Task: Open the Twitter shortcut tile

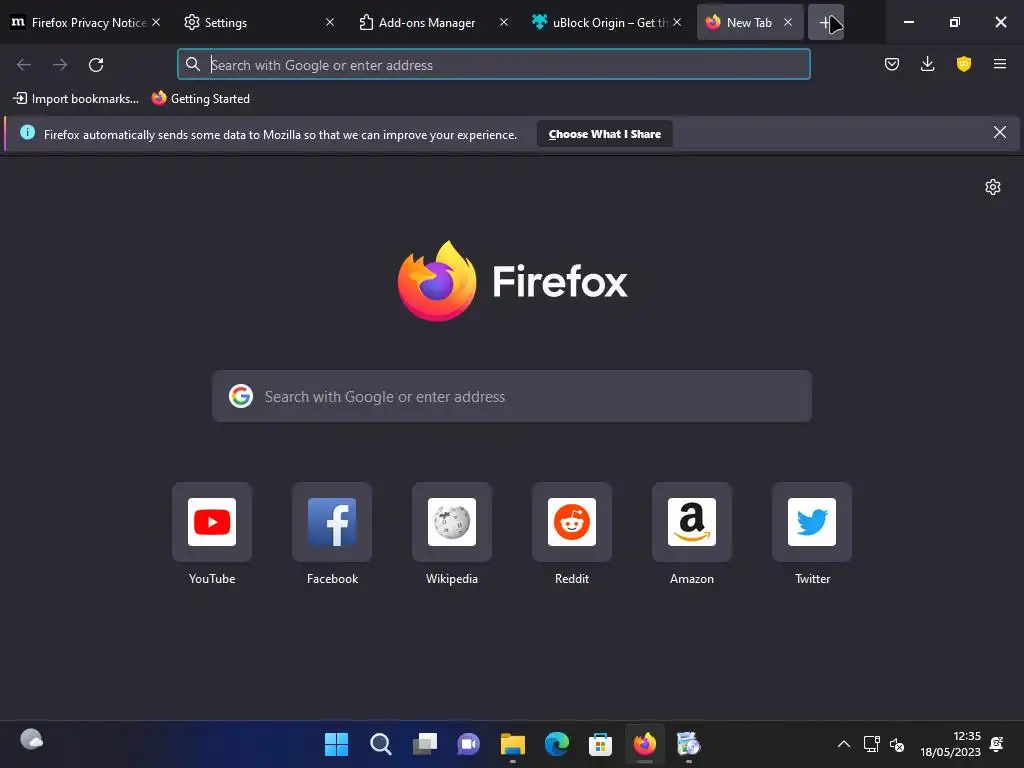Action: 812,522
